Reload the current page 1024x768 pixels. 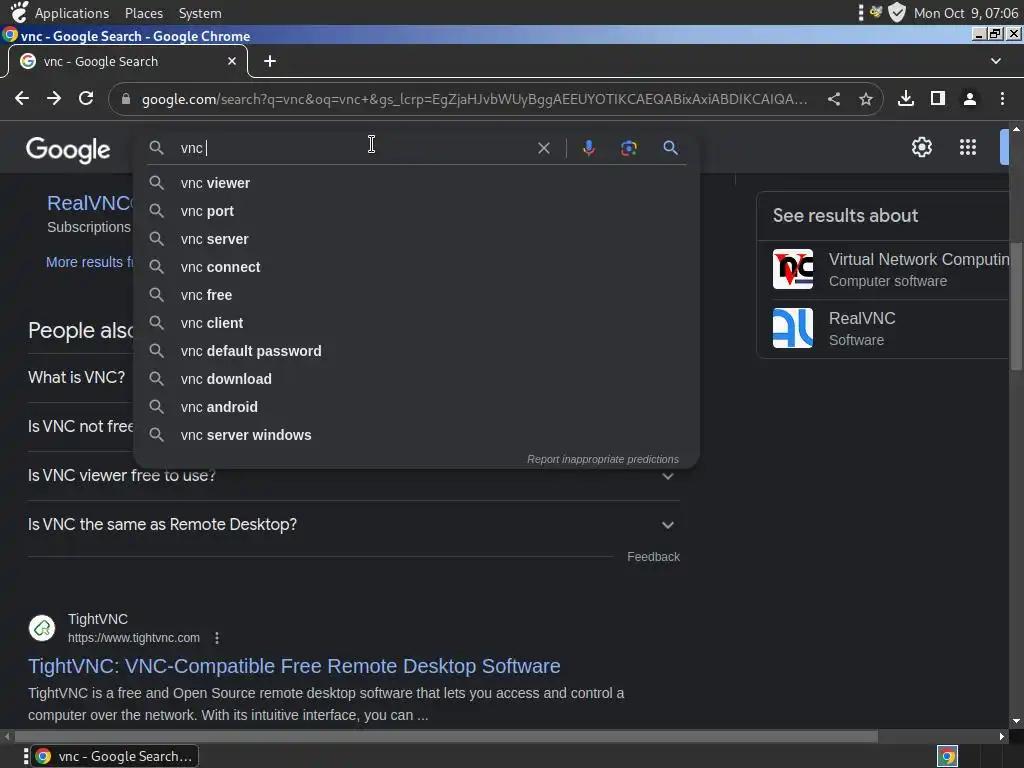(86, 99)
